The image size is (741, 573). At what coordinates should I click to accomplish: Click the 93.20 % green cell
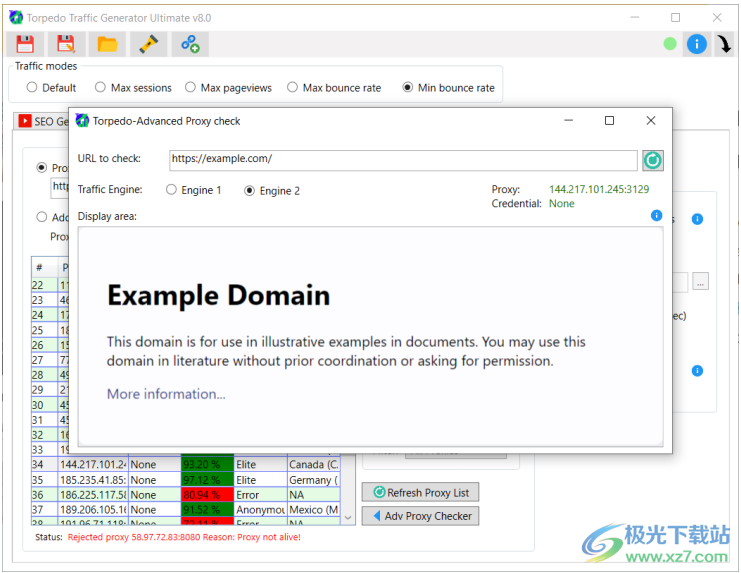pos(207,464)
